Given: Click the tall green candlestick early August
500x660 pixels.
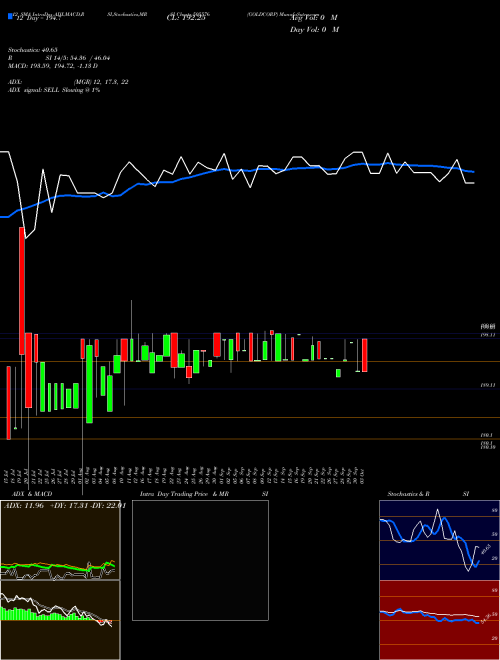Looking at the screenshot, I should (x=89, y=384).
